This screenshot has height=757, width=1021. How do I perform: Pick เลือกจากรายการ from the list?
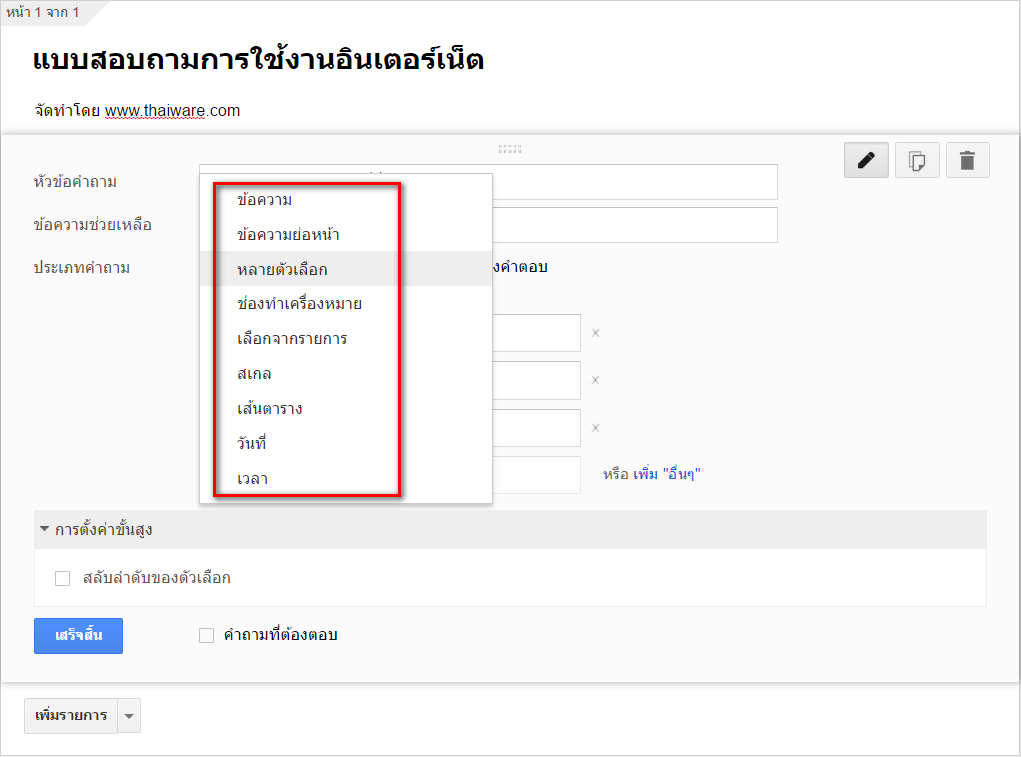[x=292, y=339]
